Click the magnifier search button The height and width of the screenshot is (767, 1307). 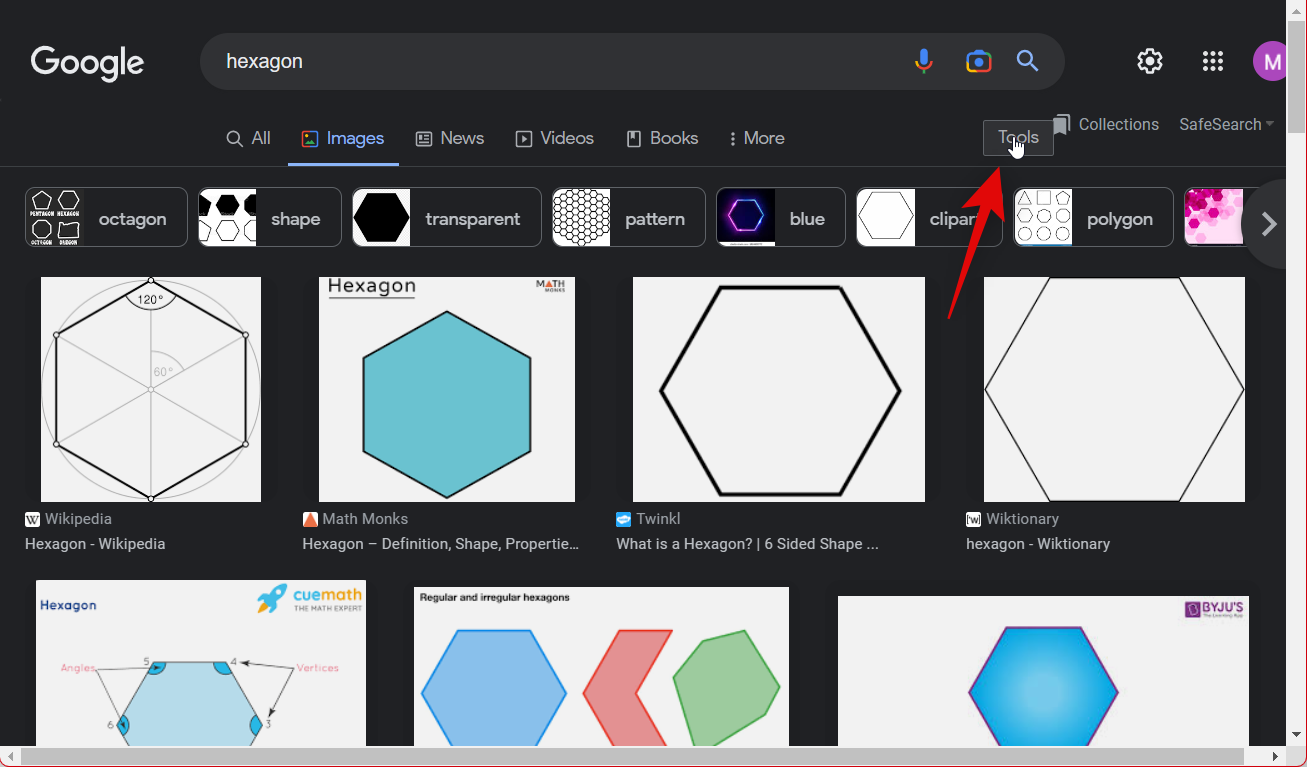coord(1028,61)
